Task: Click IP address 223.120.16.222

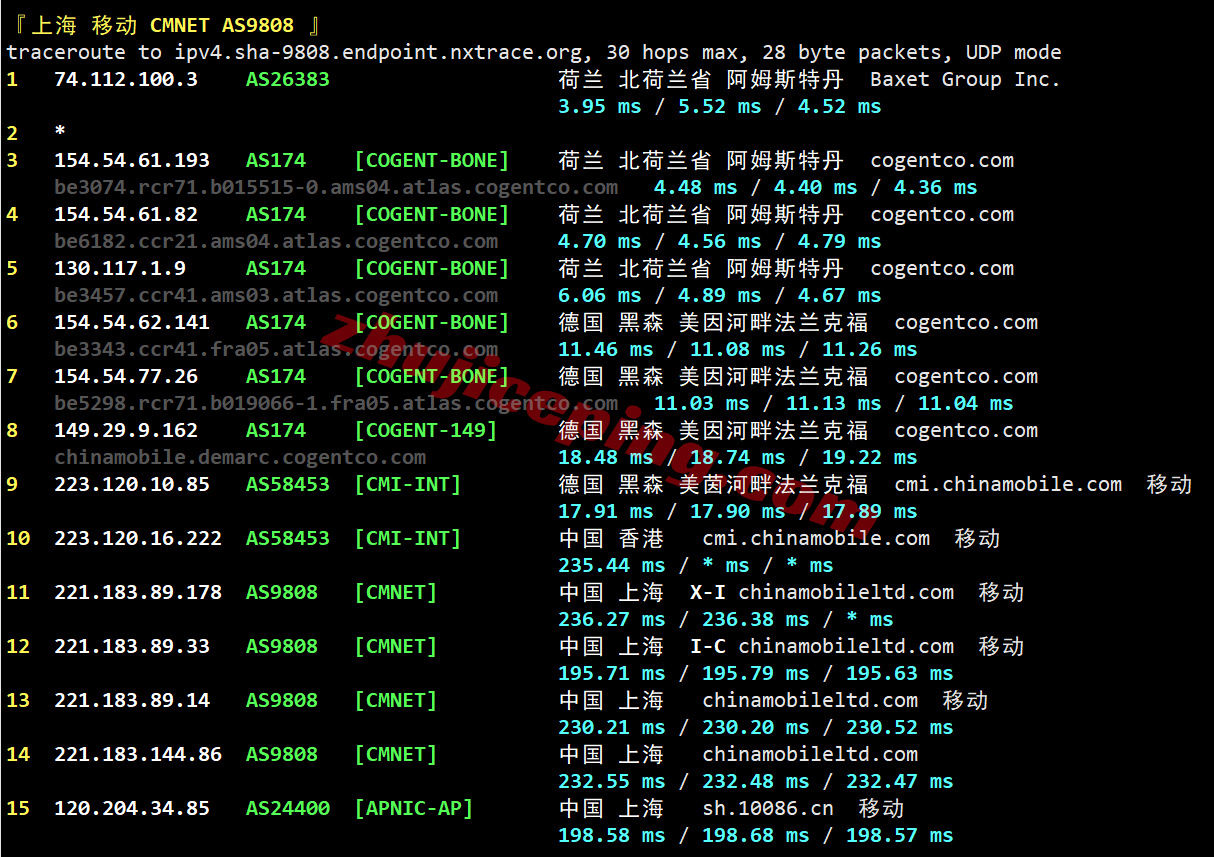Action: pyautogui.click(x=138, y=538)
